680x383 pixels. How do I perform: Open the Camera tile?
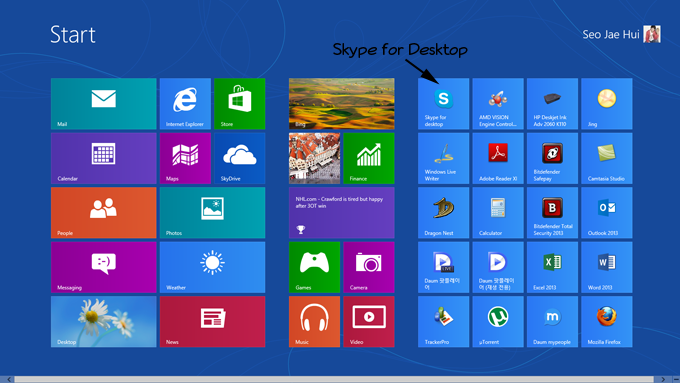[x=369, y=267]
